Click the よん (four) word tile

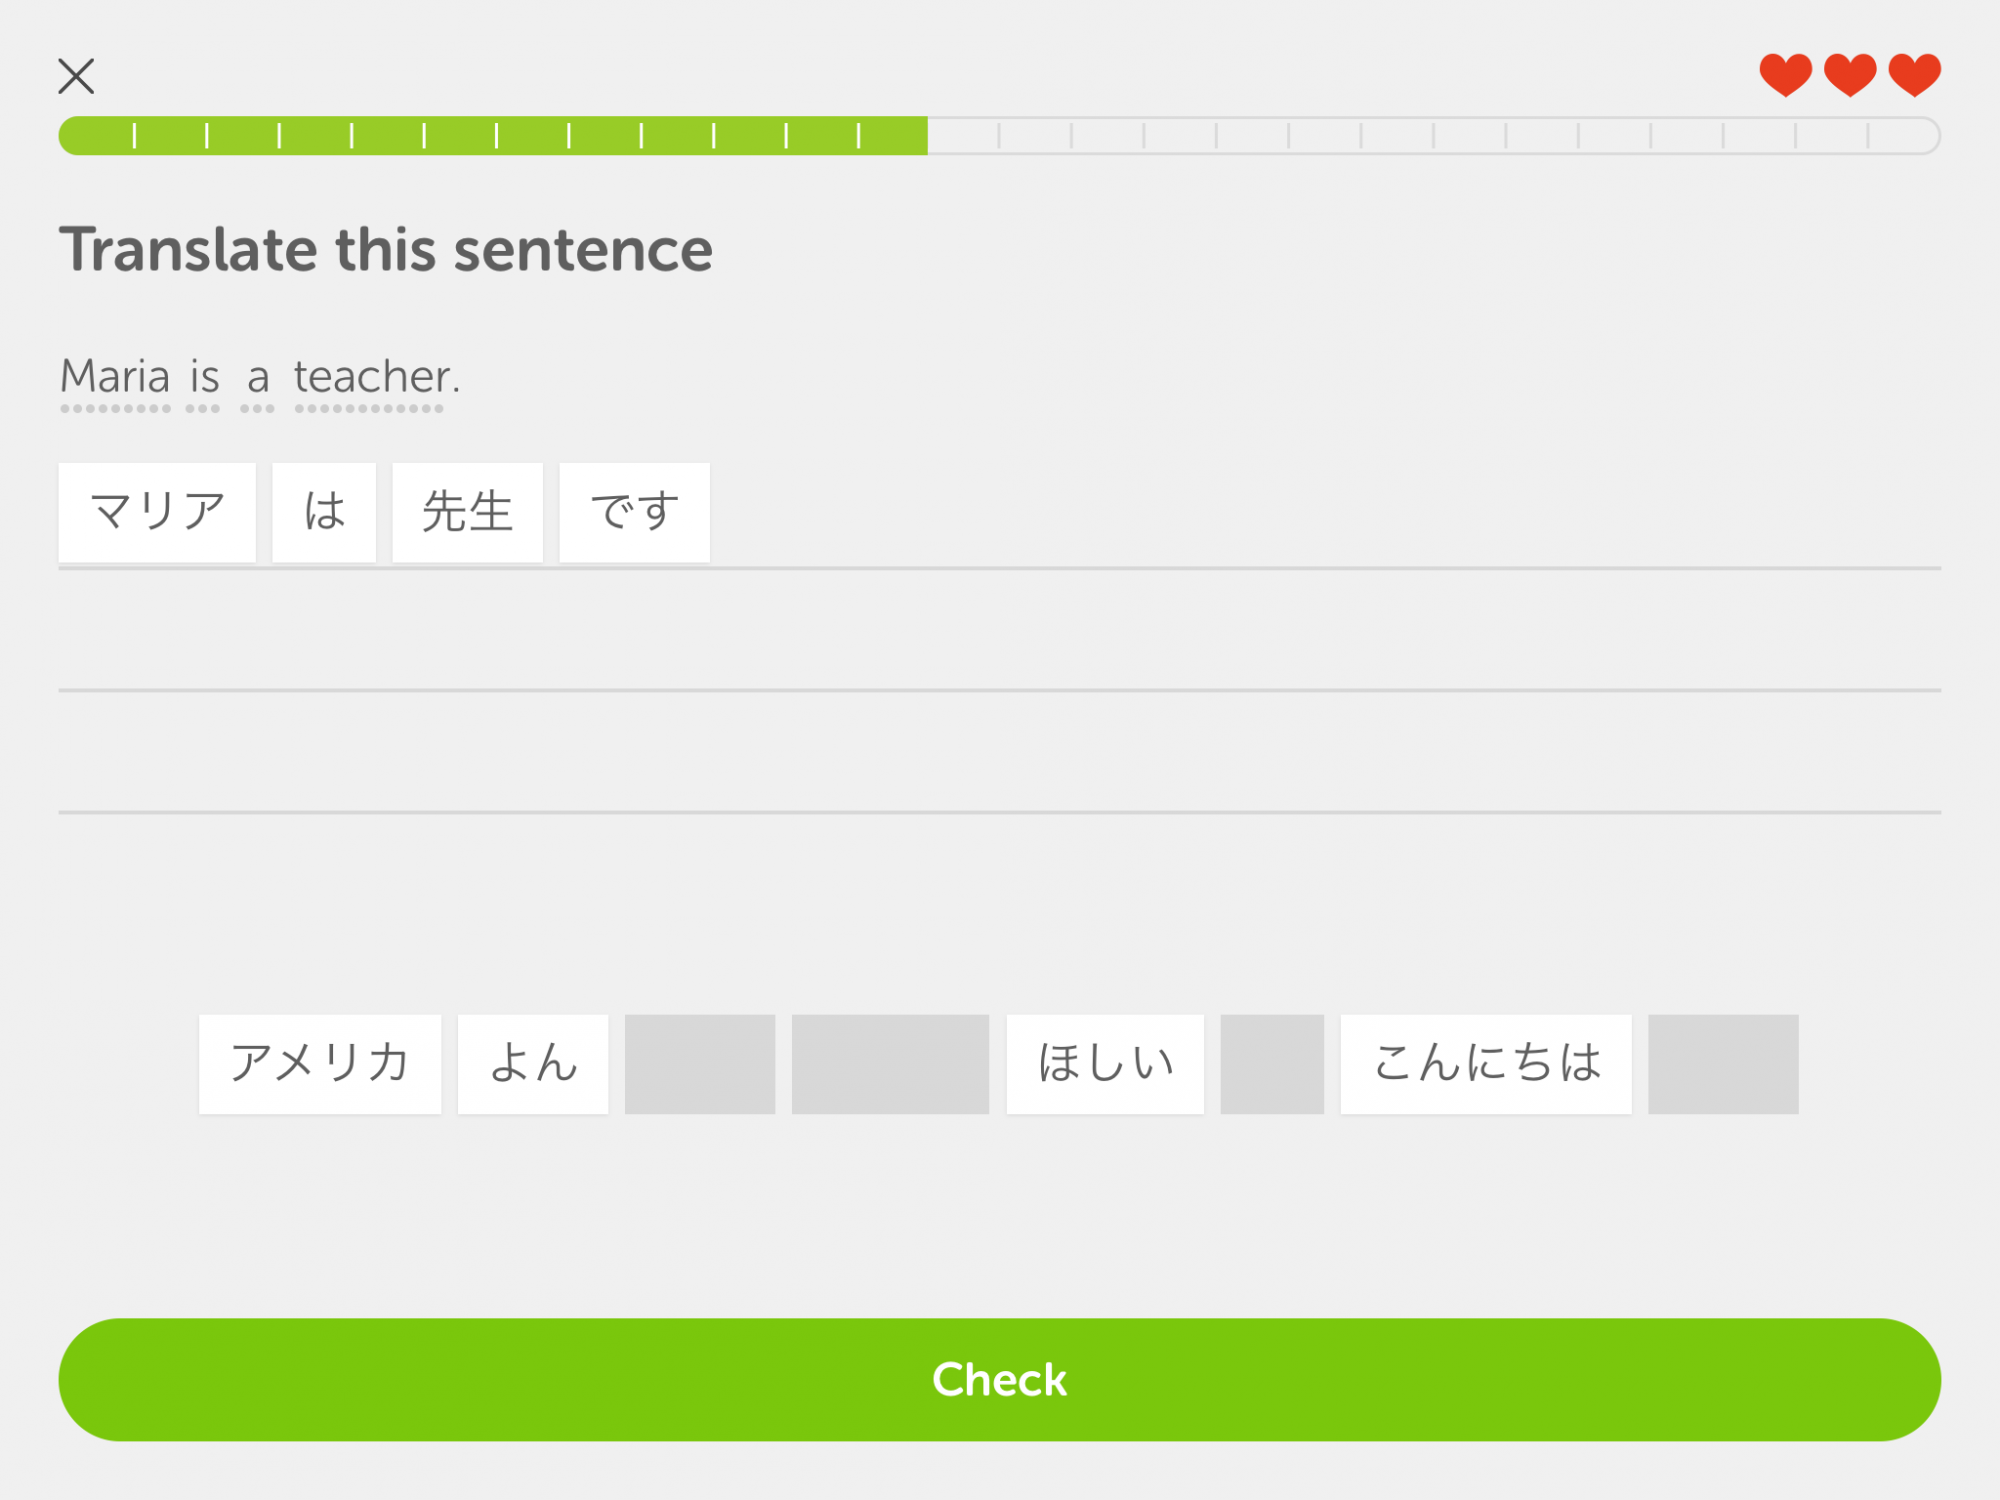[534, 1062]
